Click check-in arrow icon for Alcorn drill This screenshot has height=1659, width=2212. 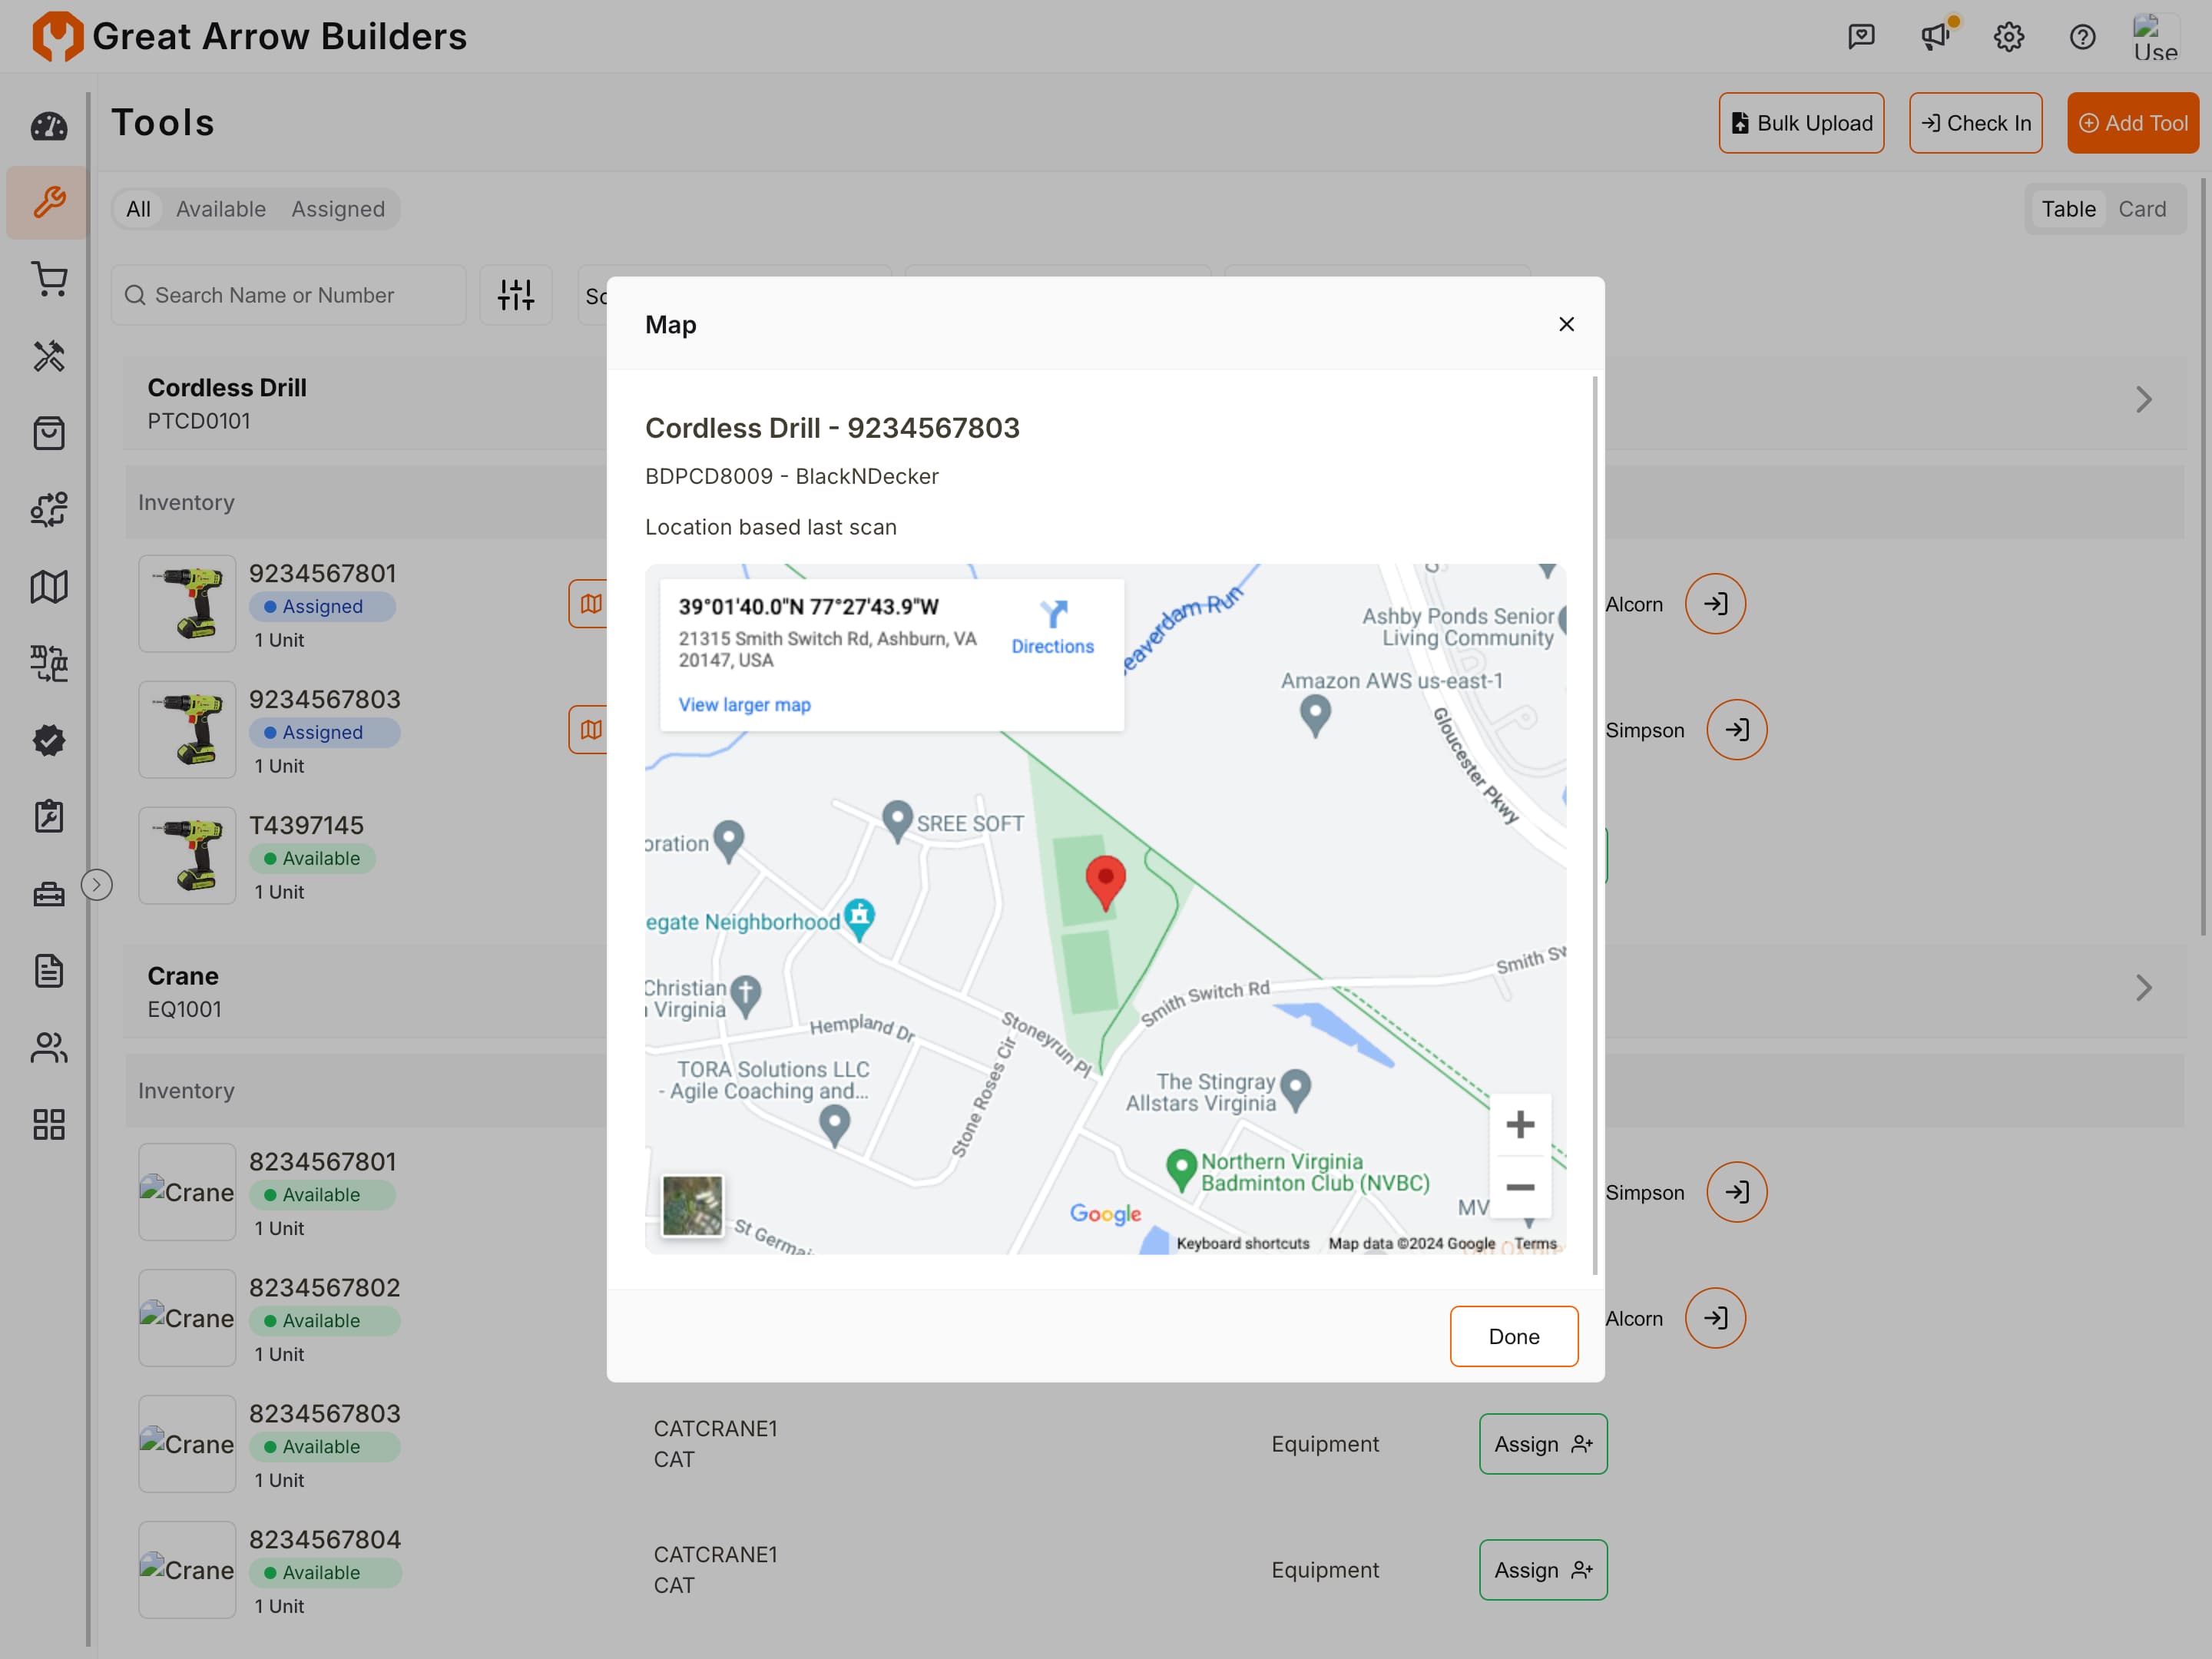click(x=1715, y=604)
